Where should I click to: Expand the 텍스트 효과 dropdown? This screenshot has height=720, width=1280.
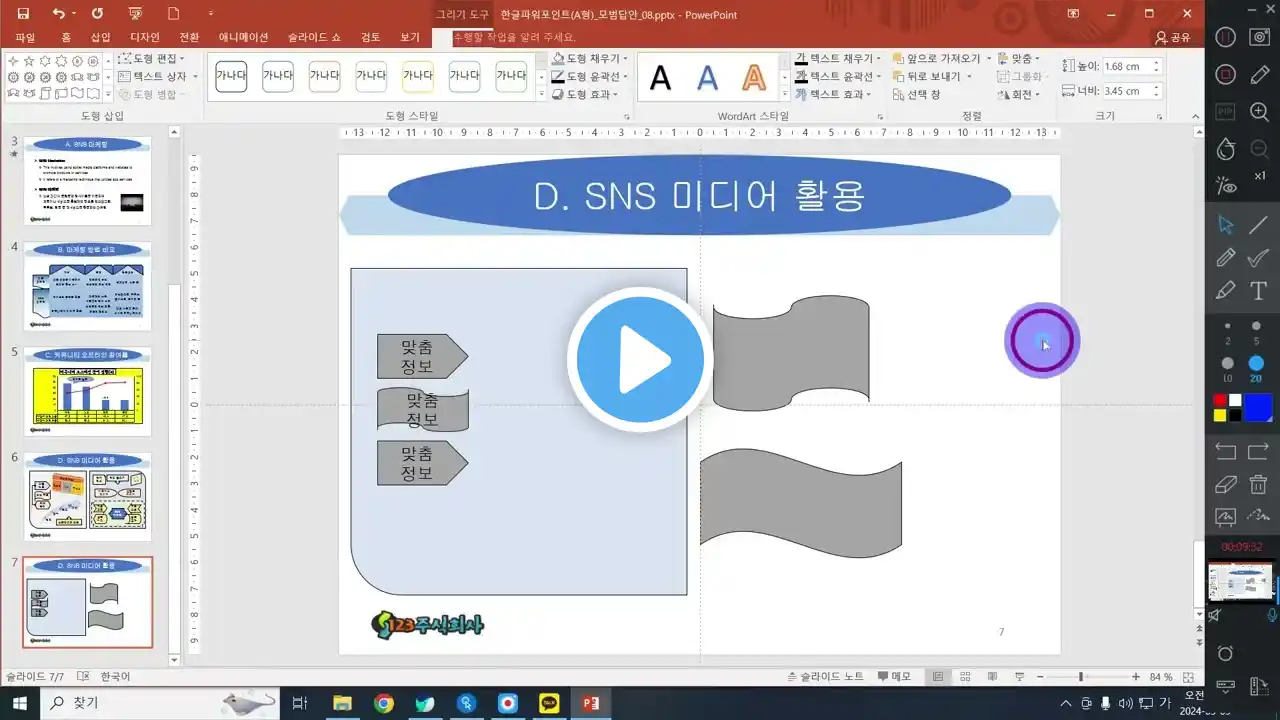[868, 95]
